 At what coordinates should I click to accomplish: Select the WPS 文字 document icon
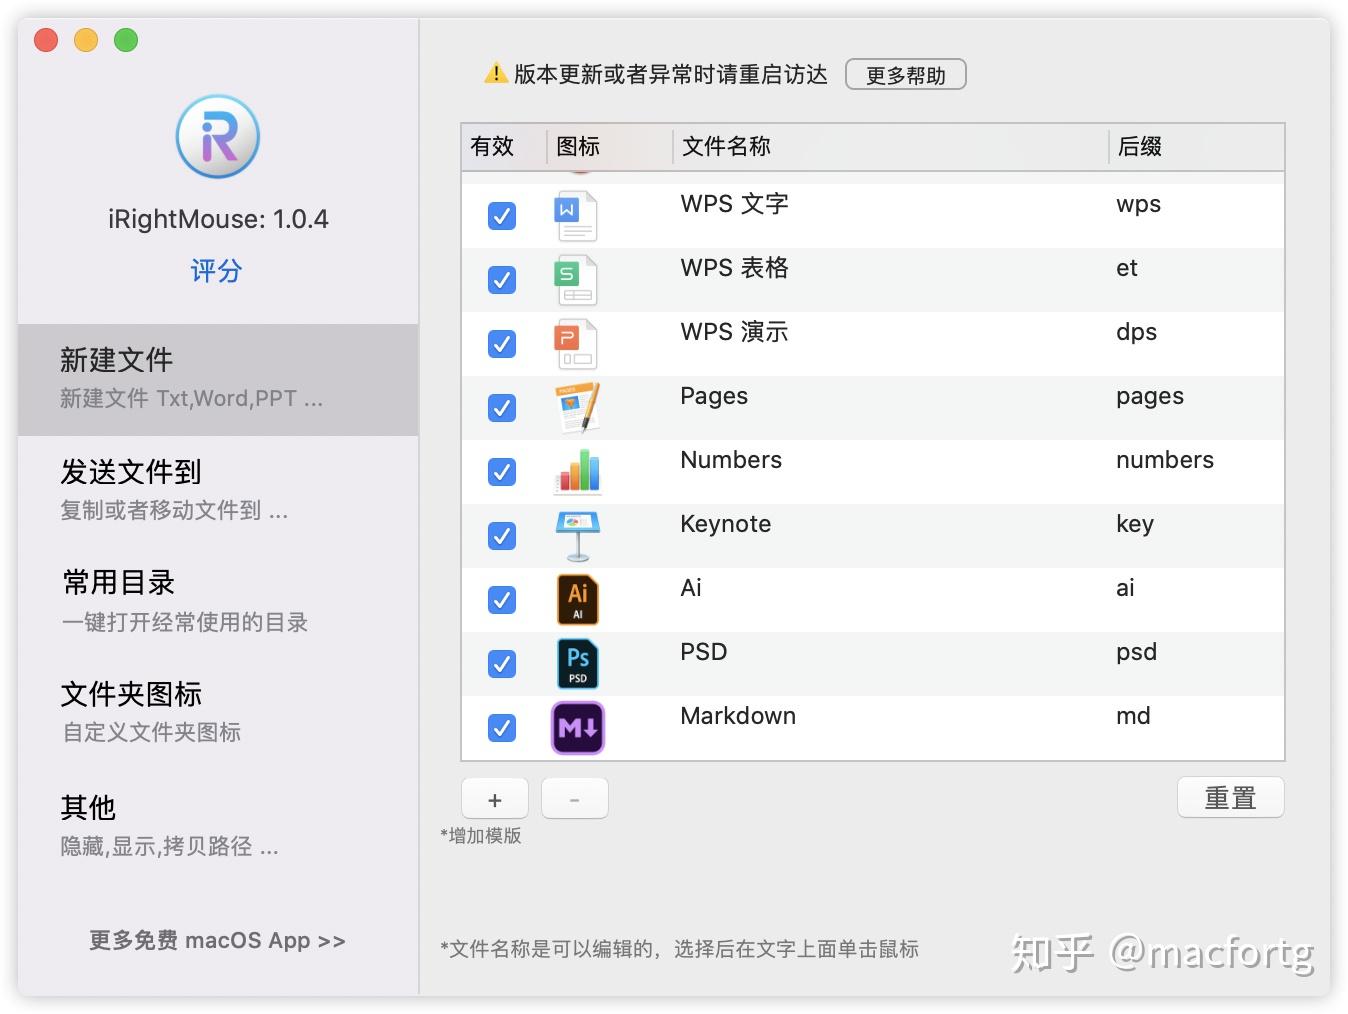click(575, 215)
